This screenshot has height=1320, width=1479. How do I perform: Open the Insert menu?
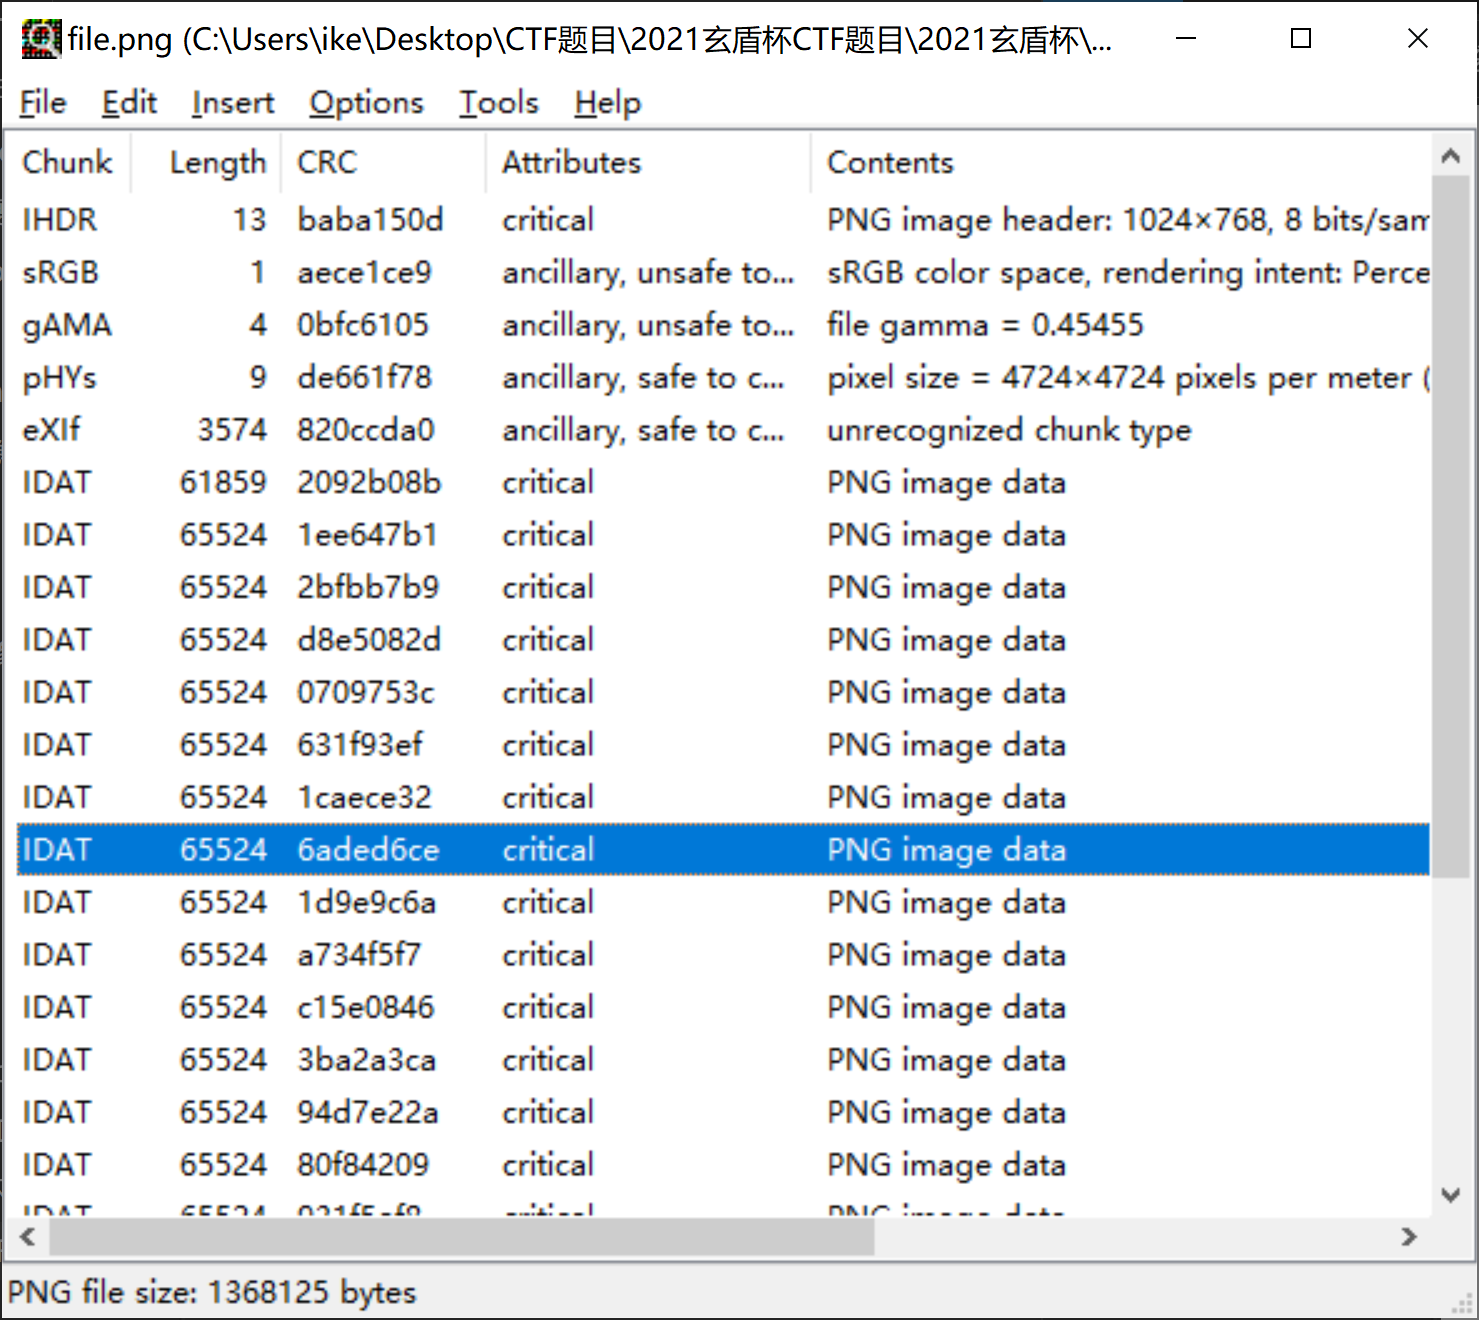tap(232, 102)
